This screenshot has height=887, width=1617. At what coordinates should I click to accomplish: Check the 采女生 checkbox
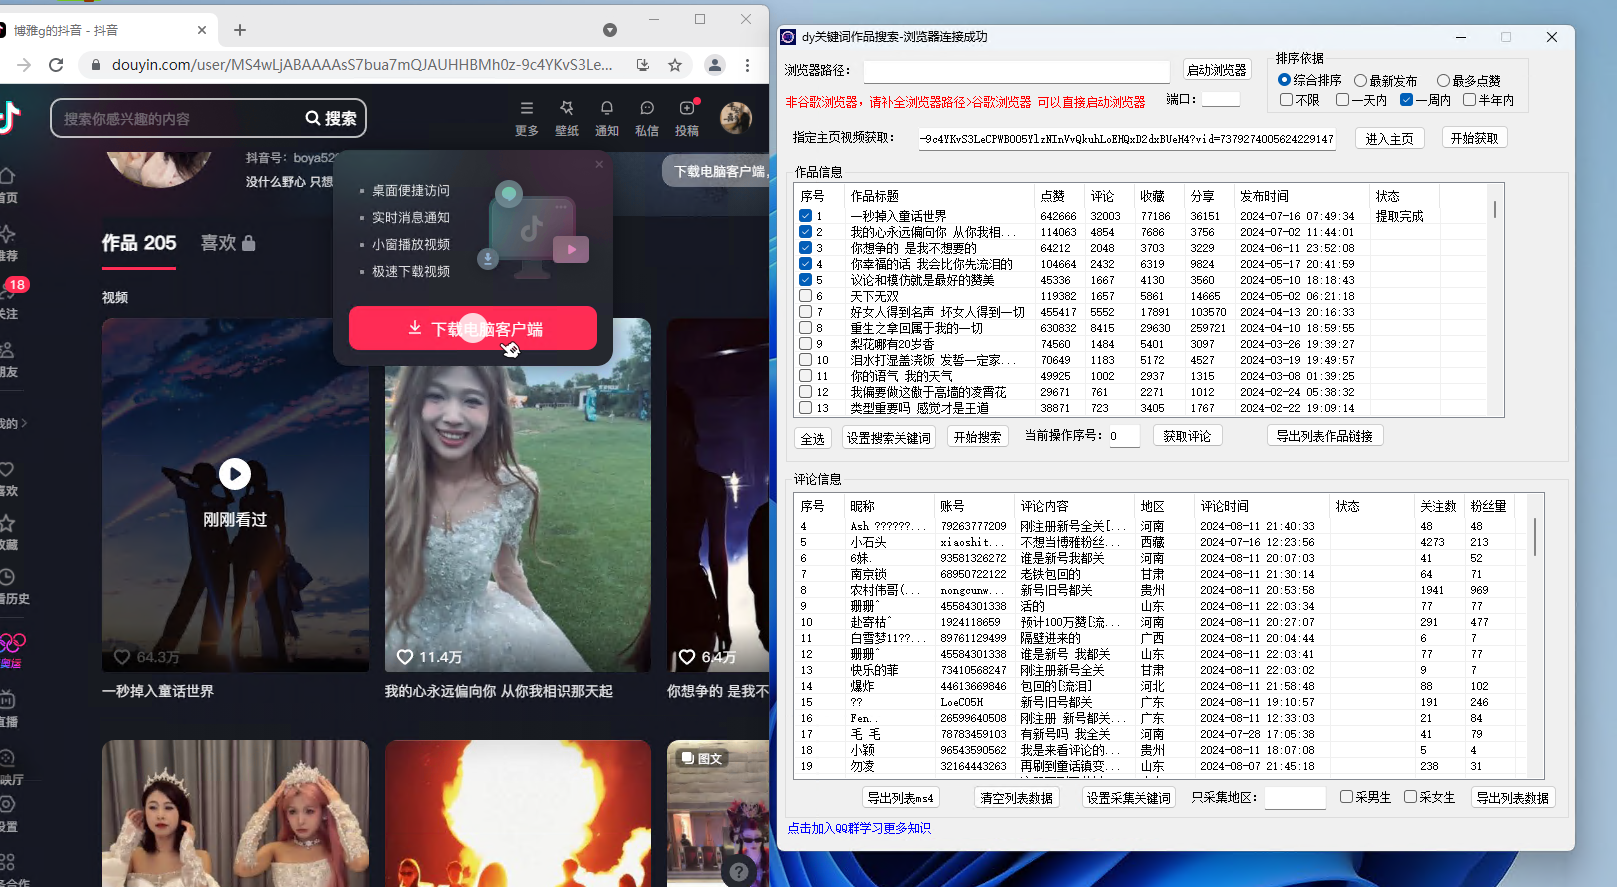tap(1410, 796)
